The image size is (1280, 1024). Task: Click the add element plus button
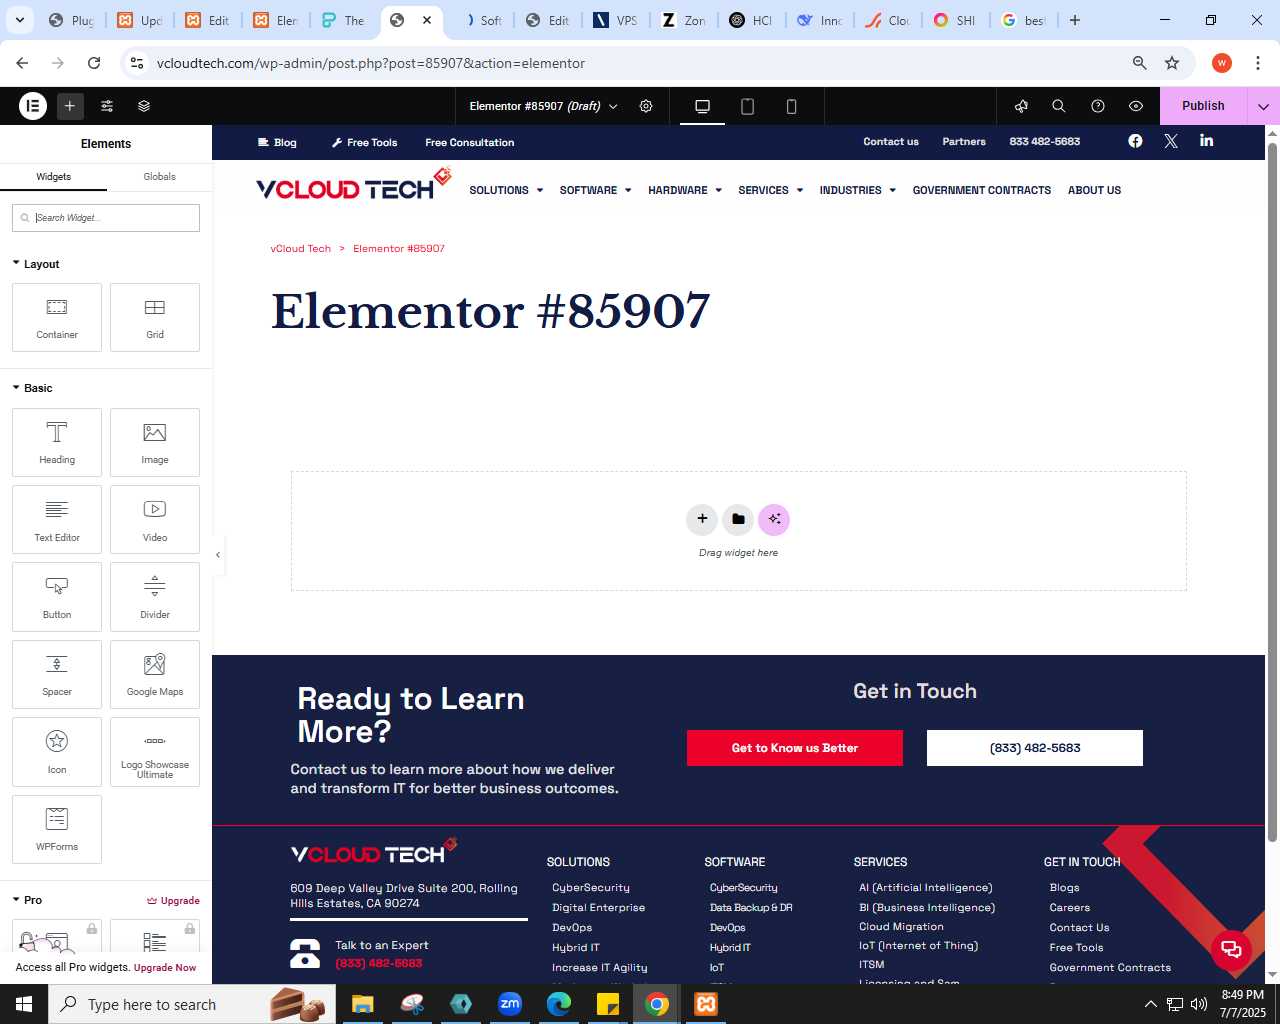tap(69, 105)
